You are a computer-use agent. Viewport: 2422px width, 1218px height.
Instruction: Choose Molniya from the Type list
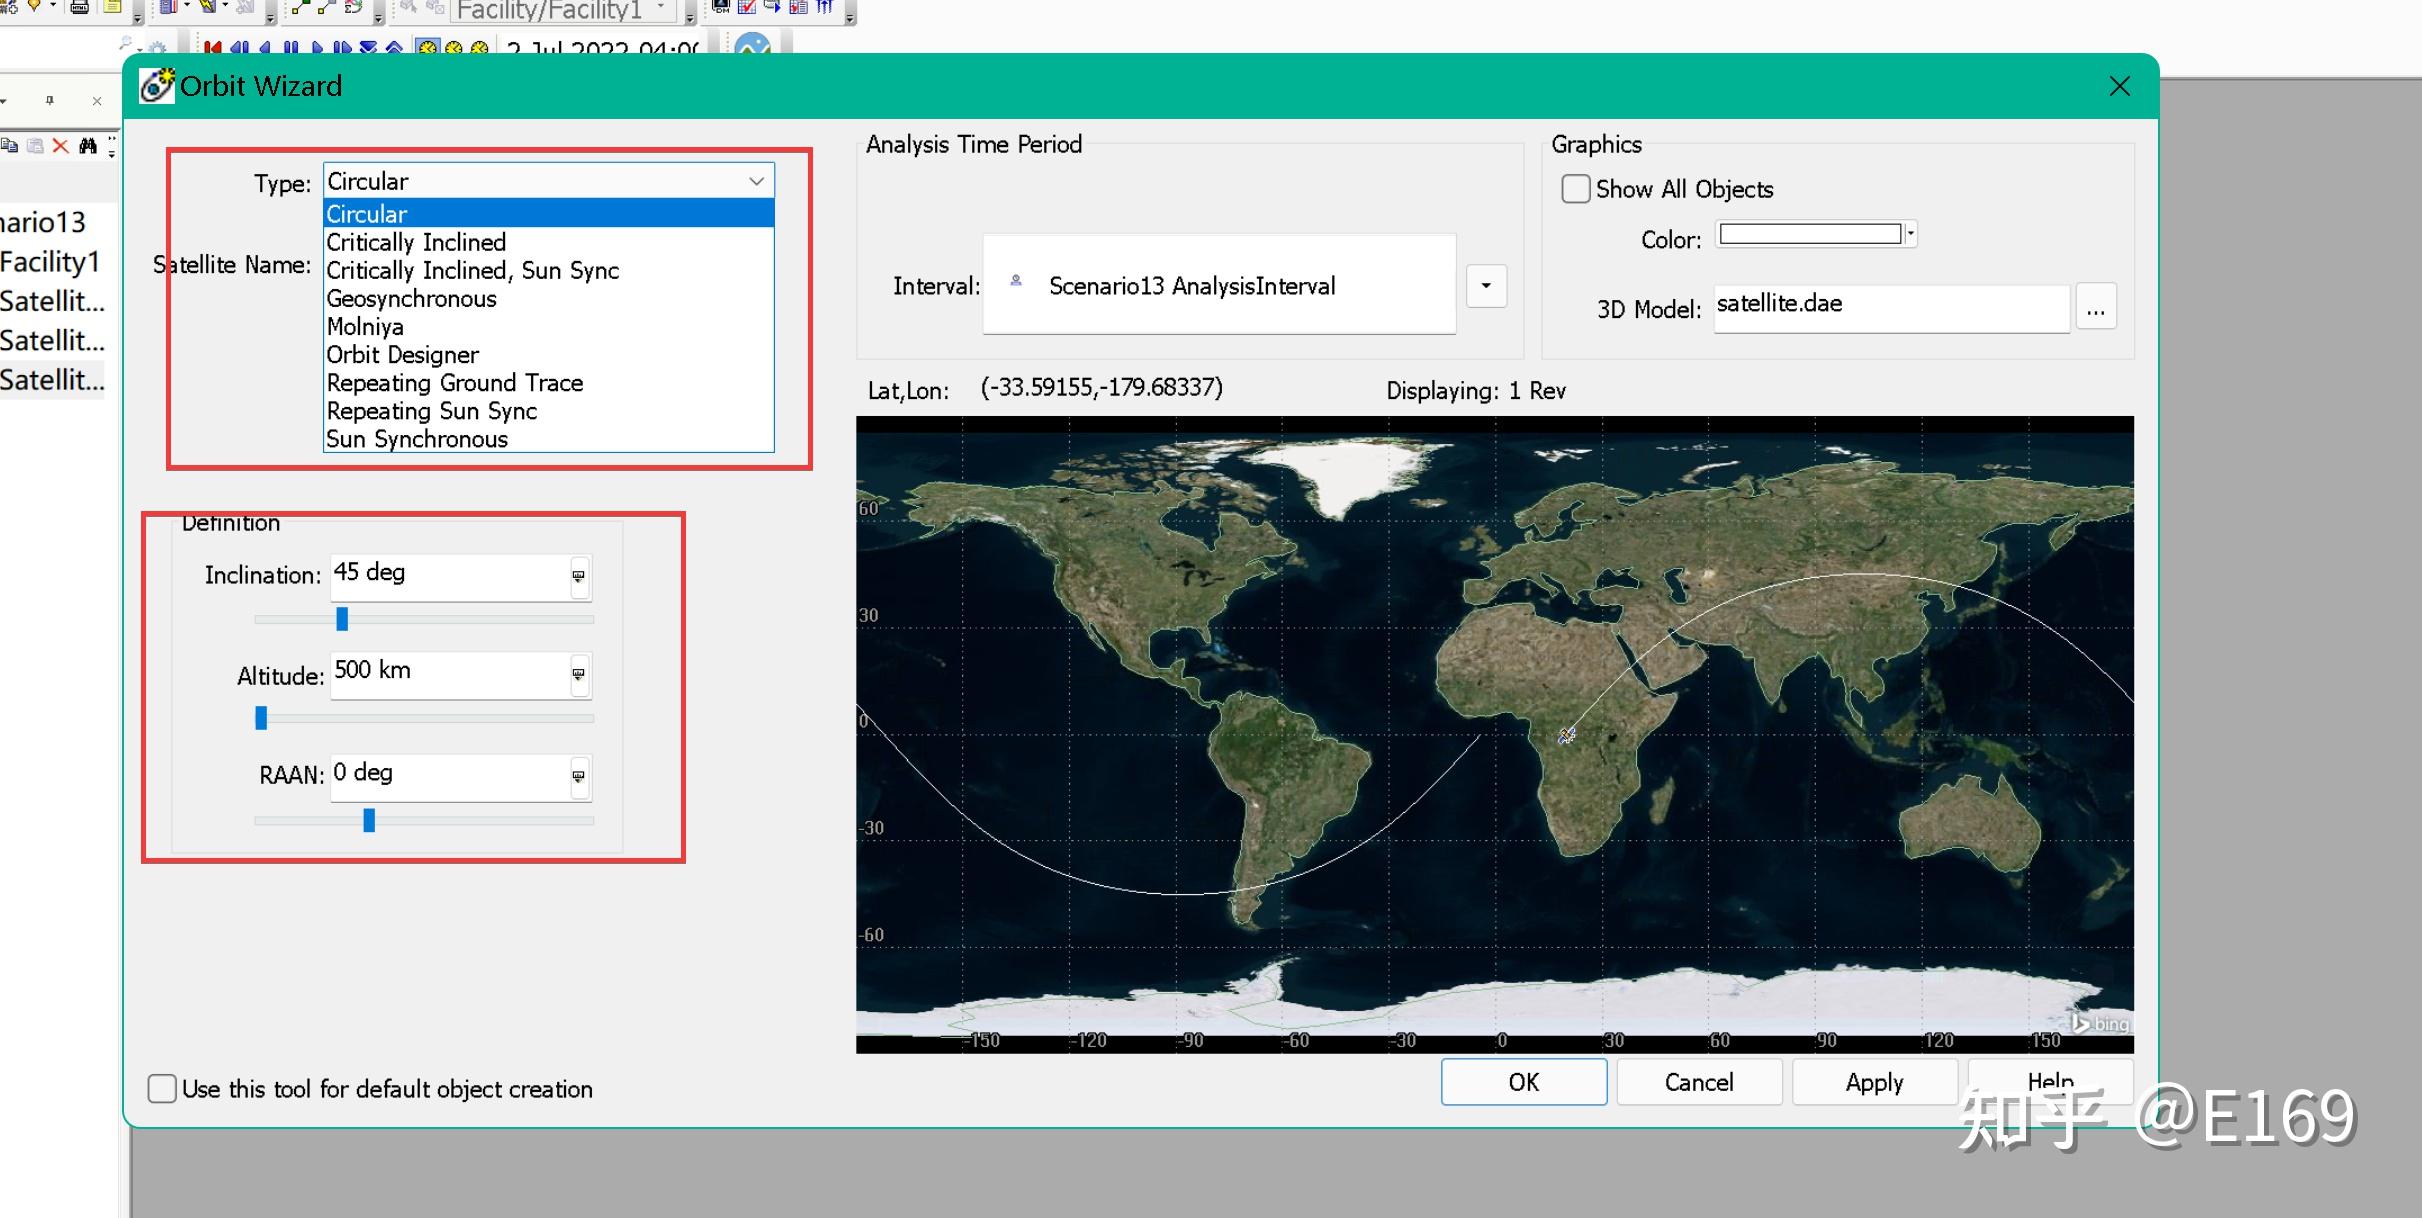[x=365, y=327]
